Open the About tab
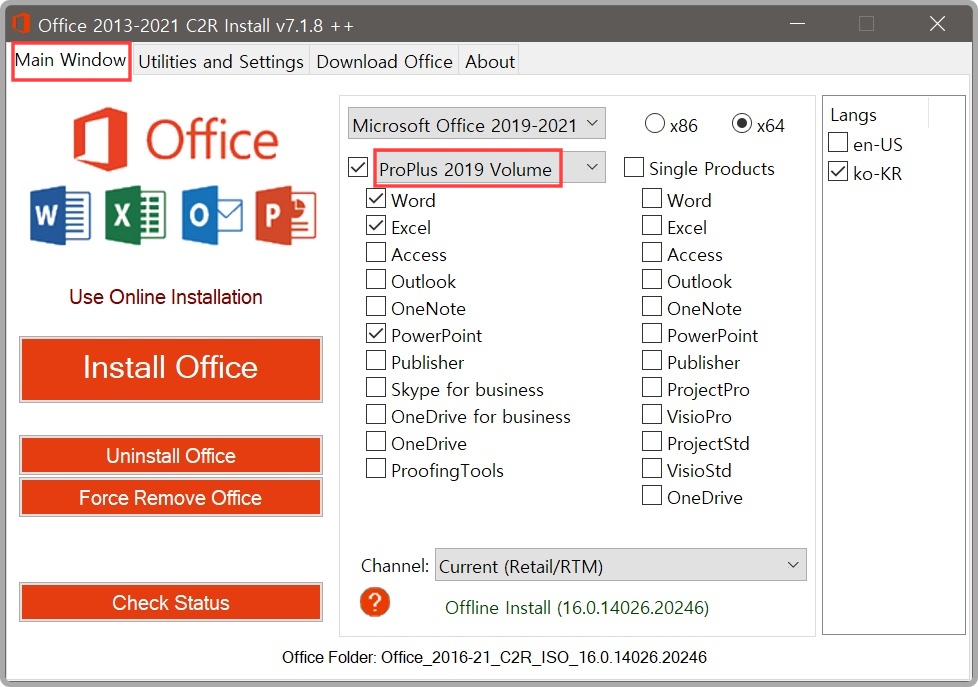The width and height of the screenshot is (978, 687). [x=490, y=61]
